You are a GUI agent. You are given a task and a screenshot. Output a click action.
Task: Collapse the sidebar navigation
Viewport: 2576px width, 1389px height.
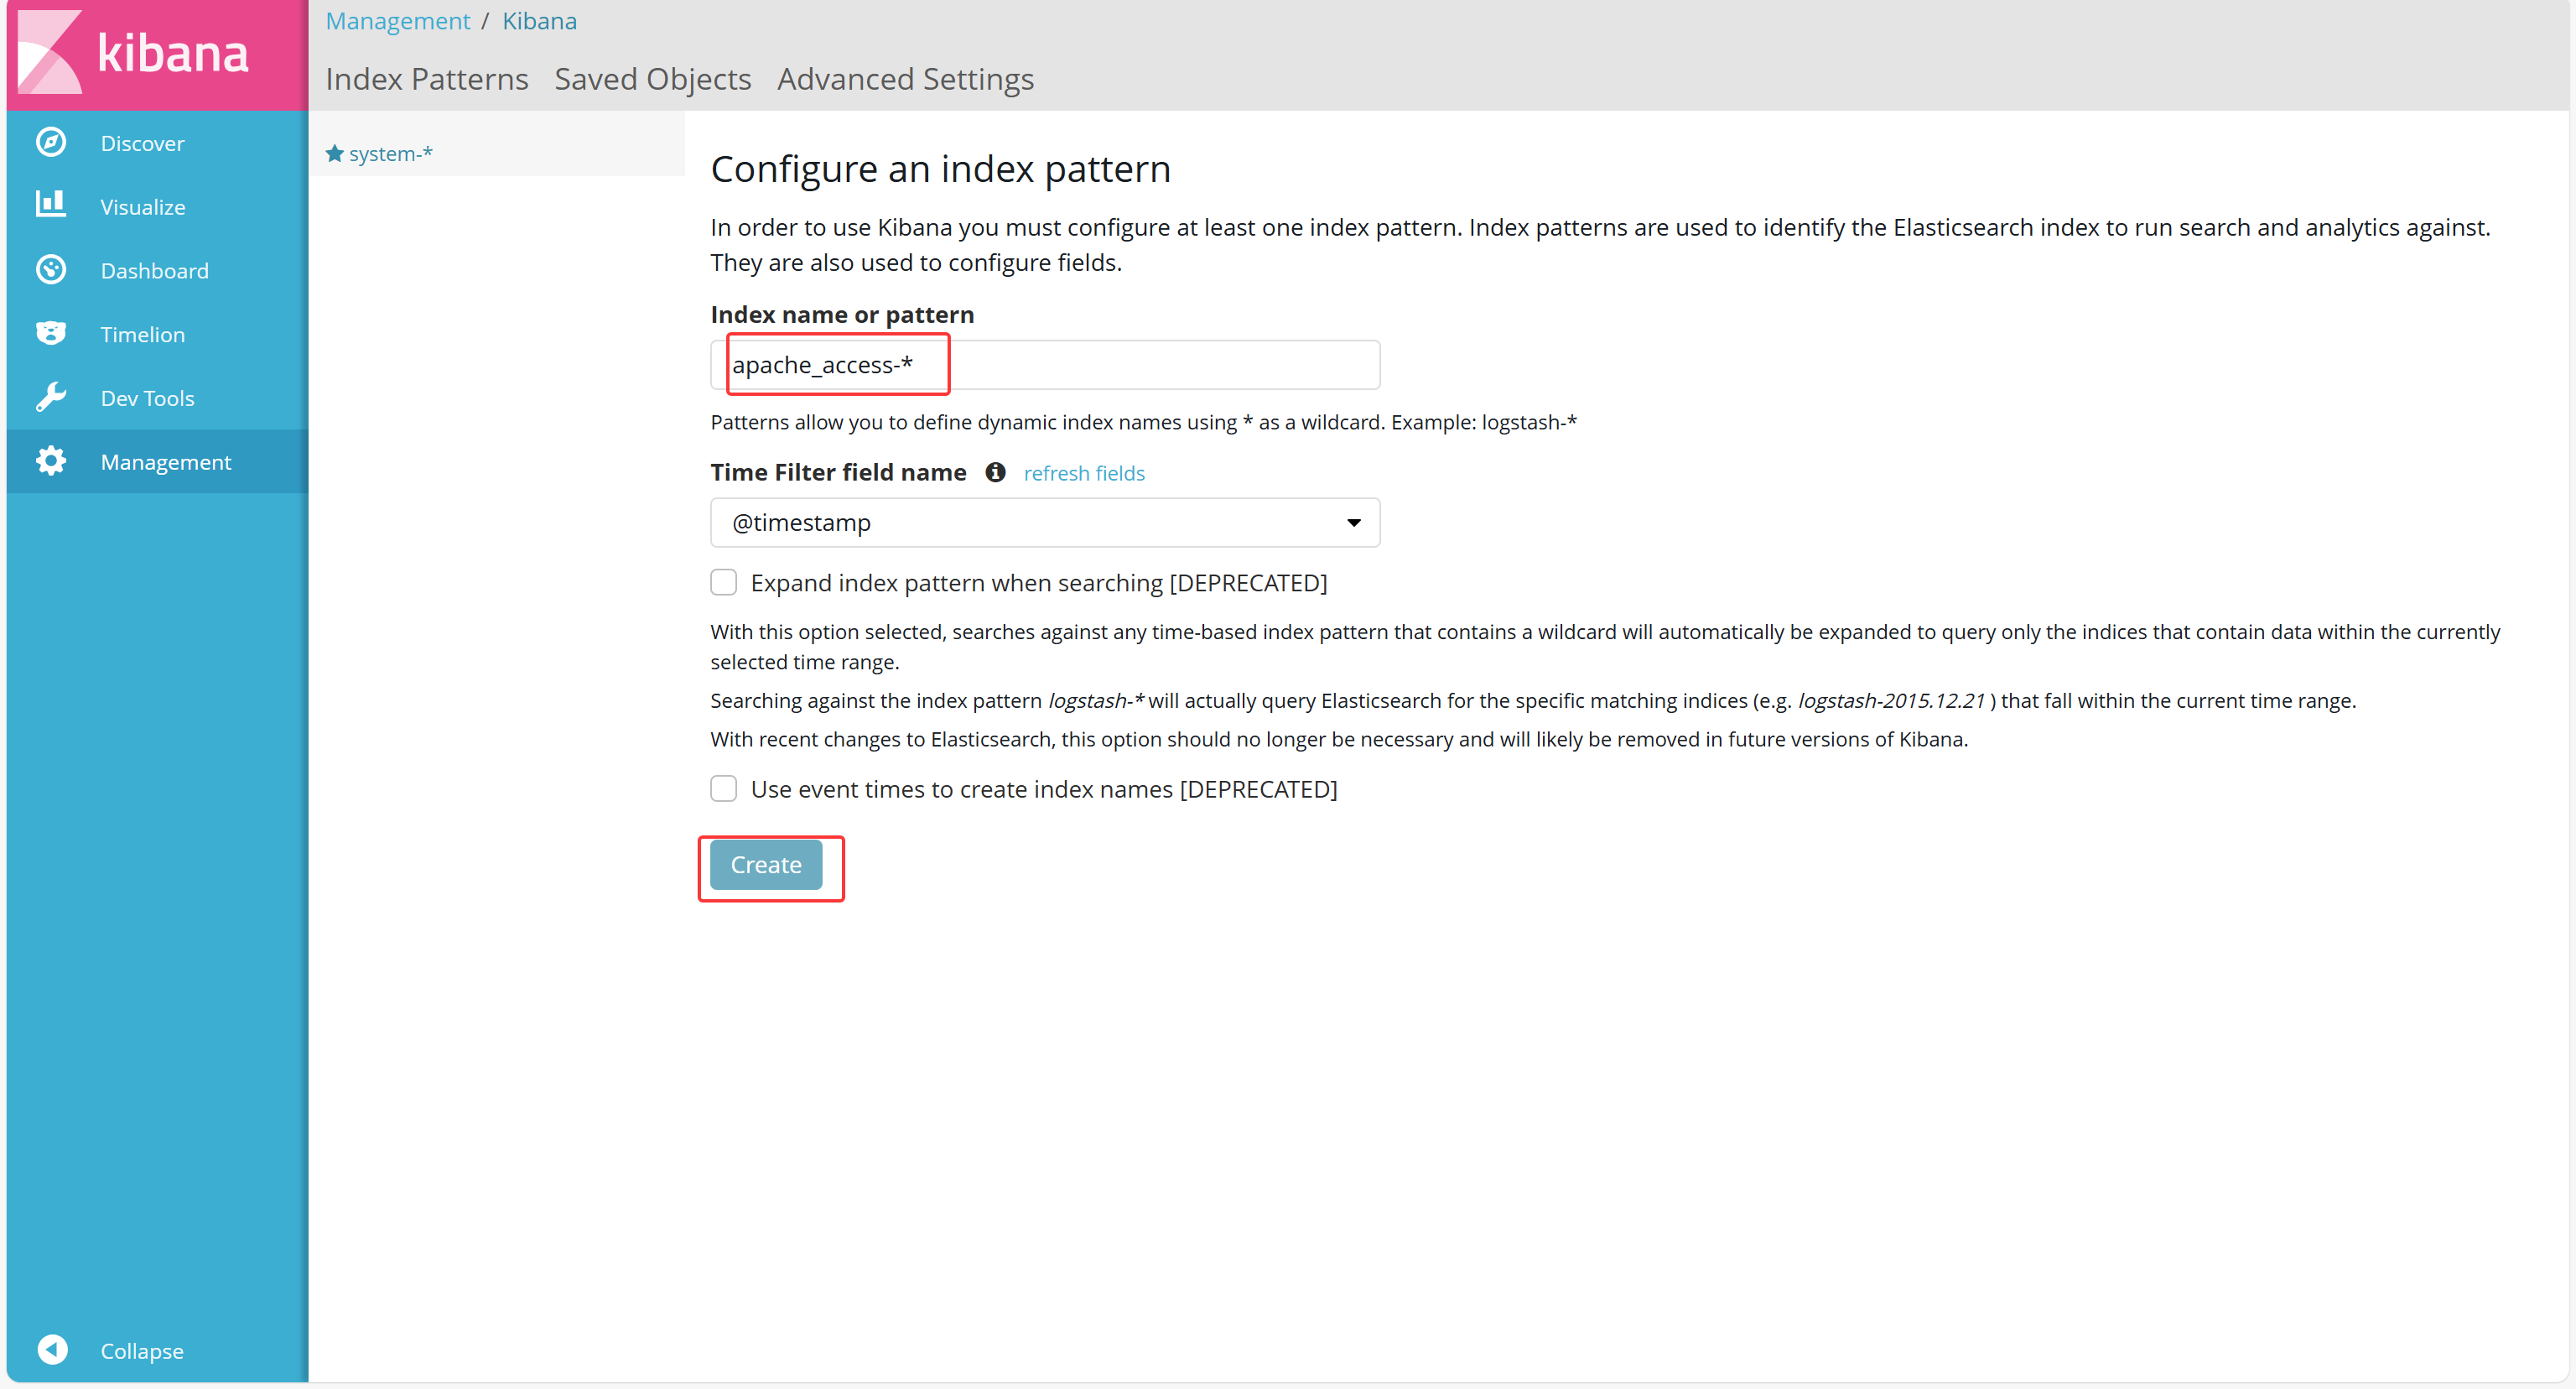coord(158,1350)
